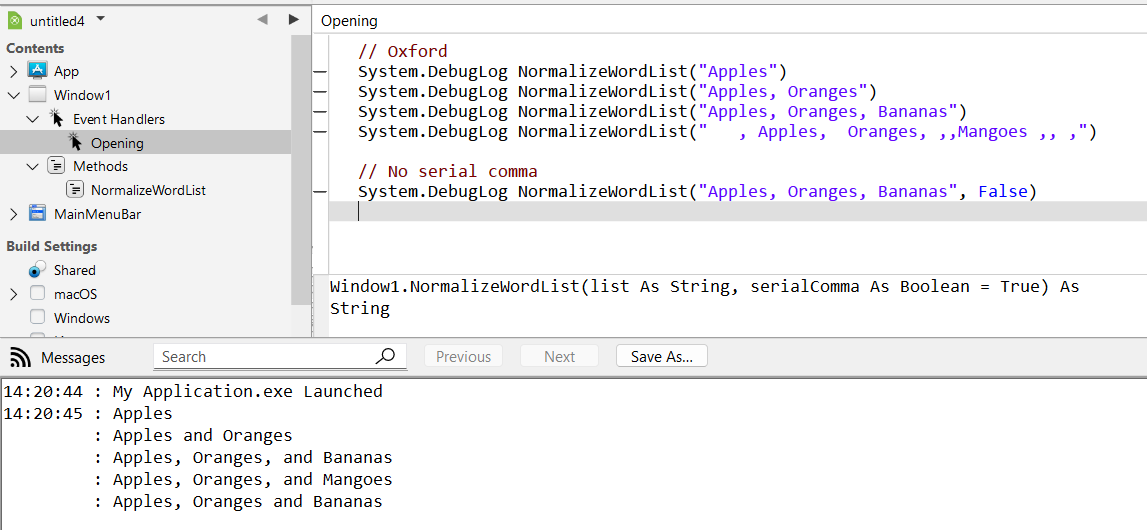Click the Previous button

coord(463,357)
